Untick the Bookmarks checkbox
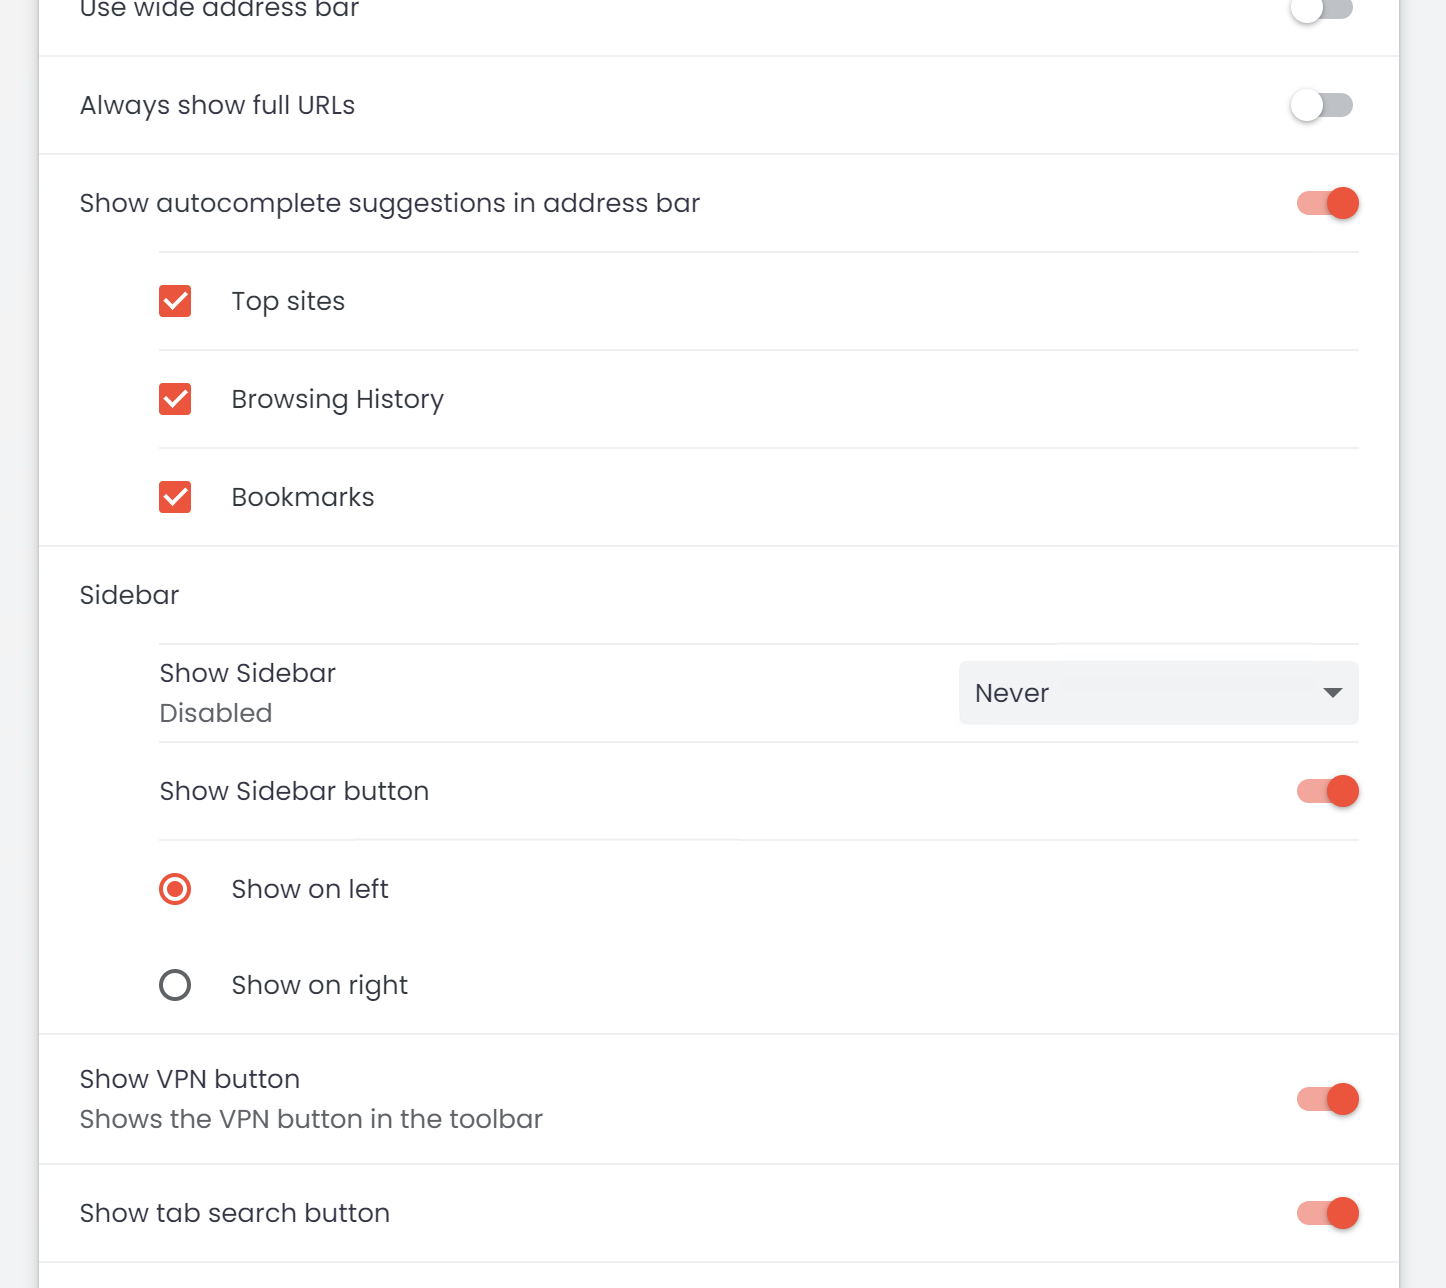This screenshot has height=1288, width=1446. [x=175, y=497]
